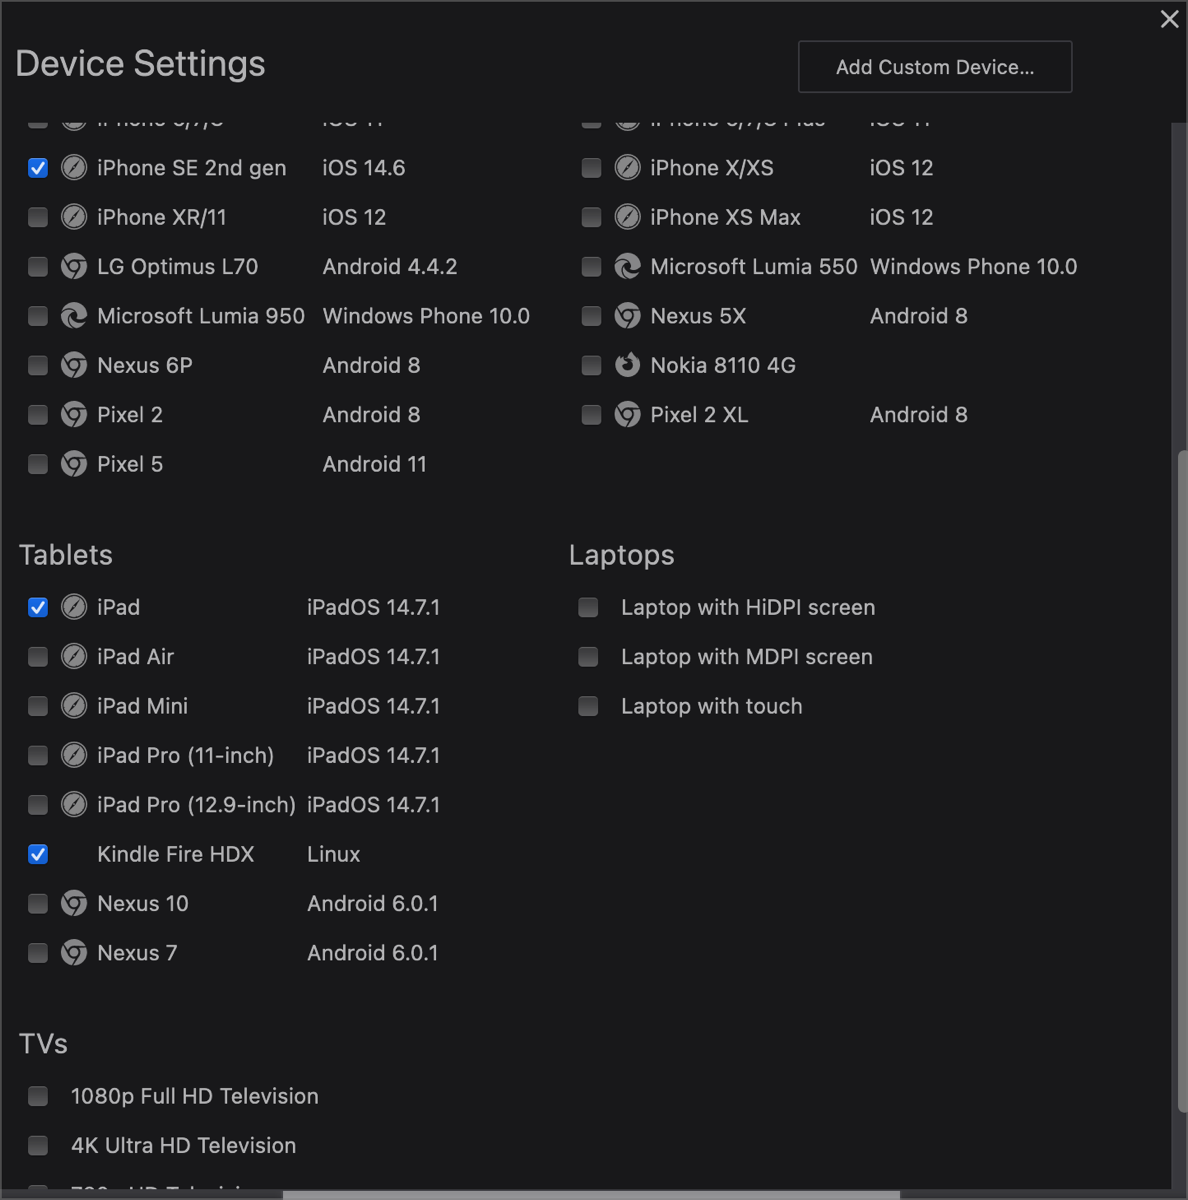Uncheck the iPhone SE 2nd gen checkbox

(x=38, y=168)
